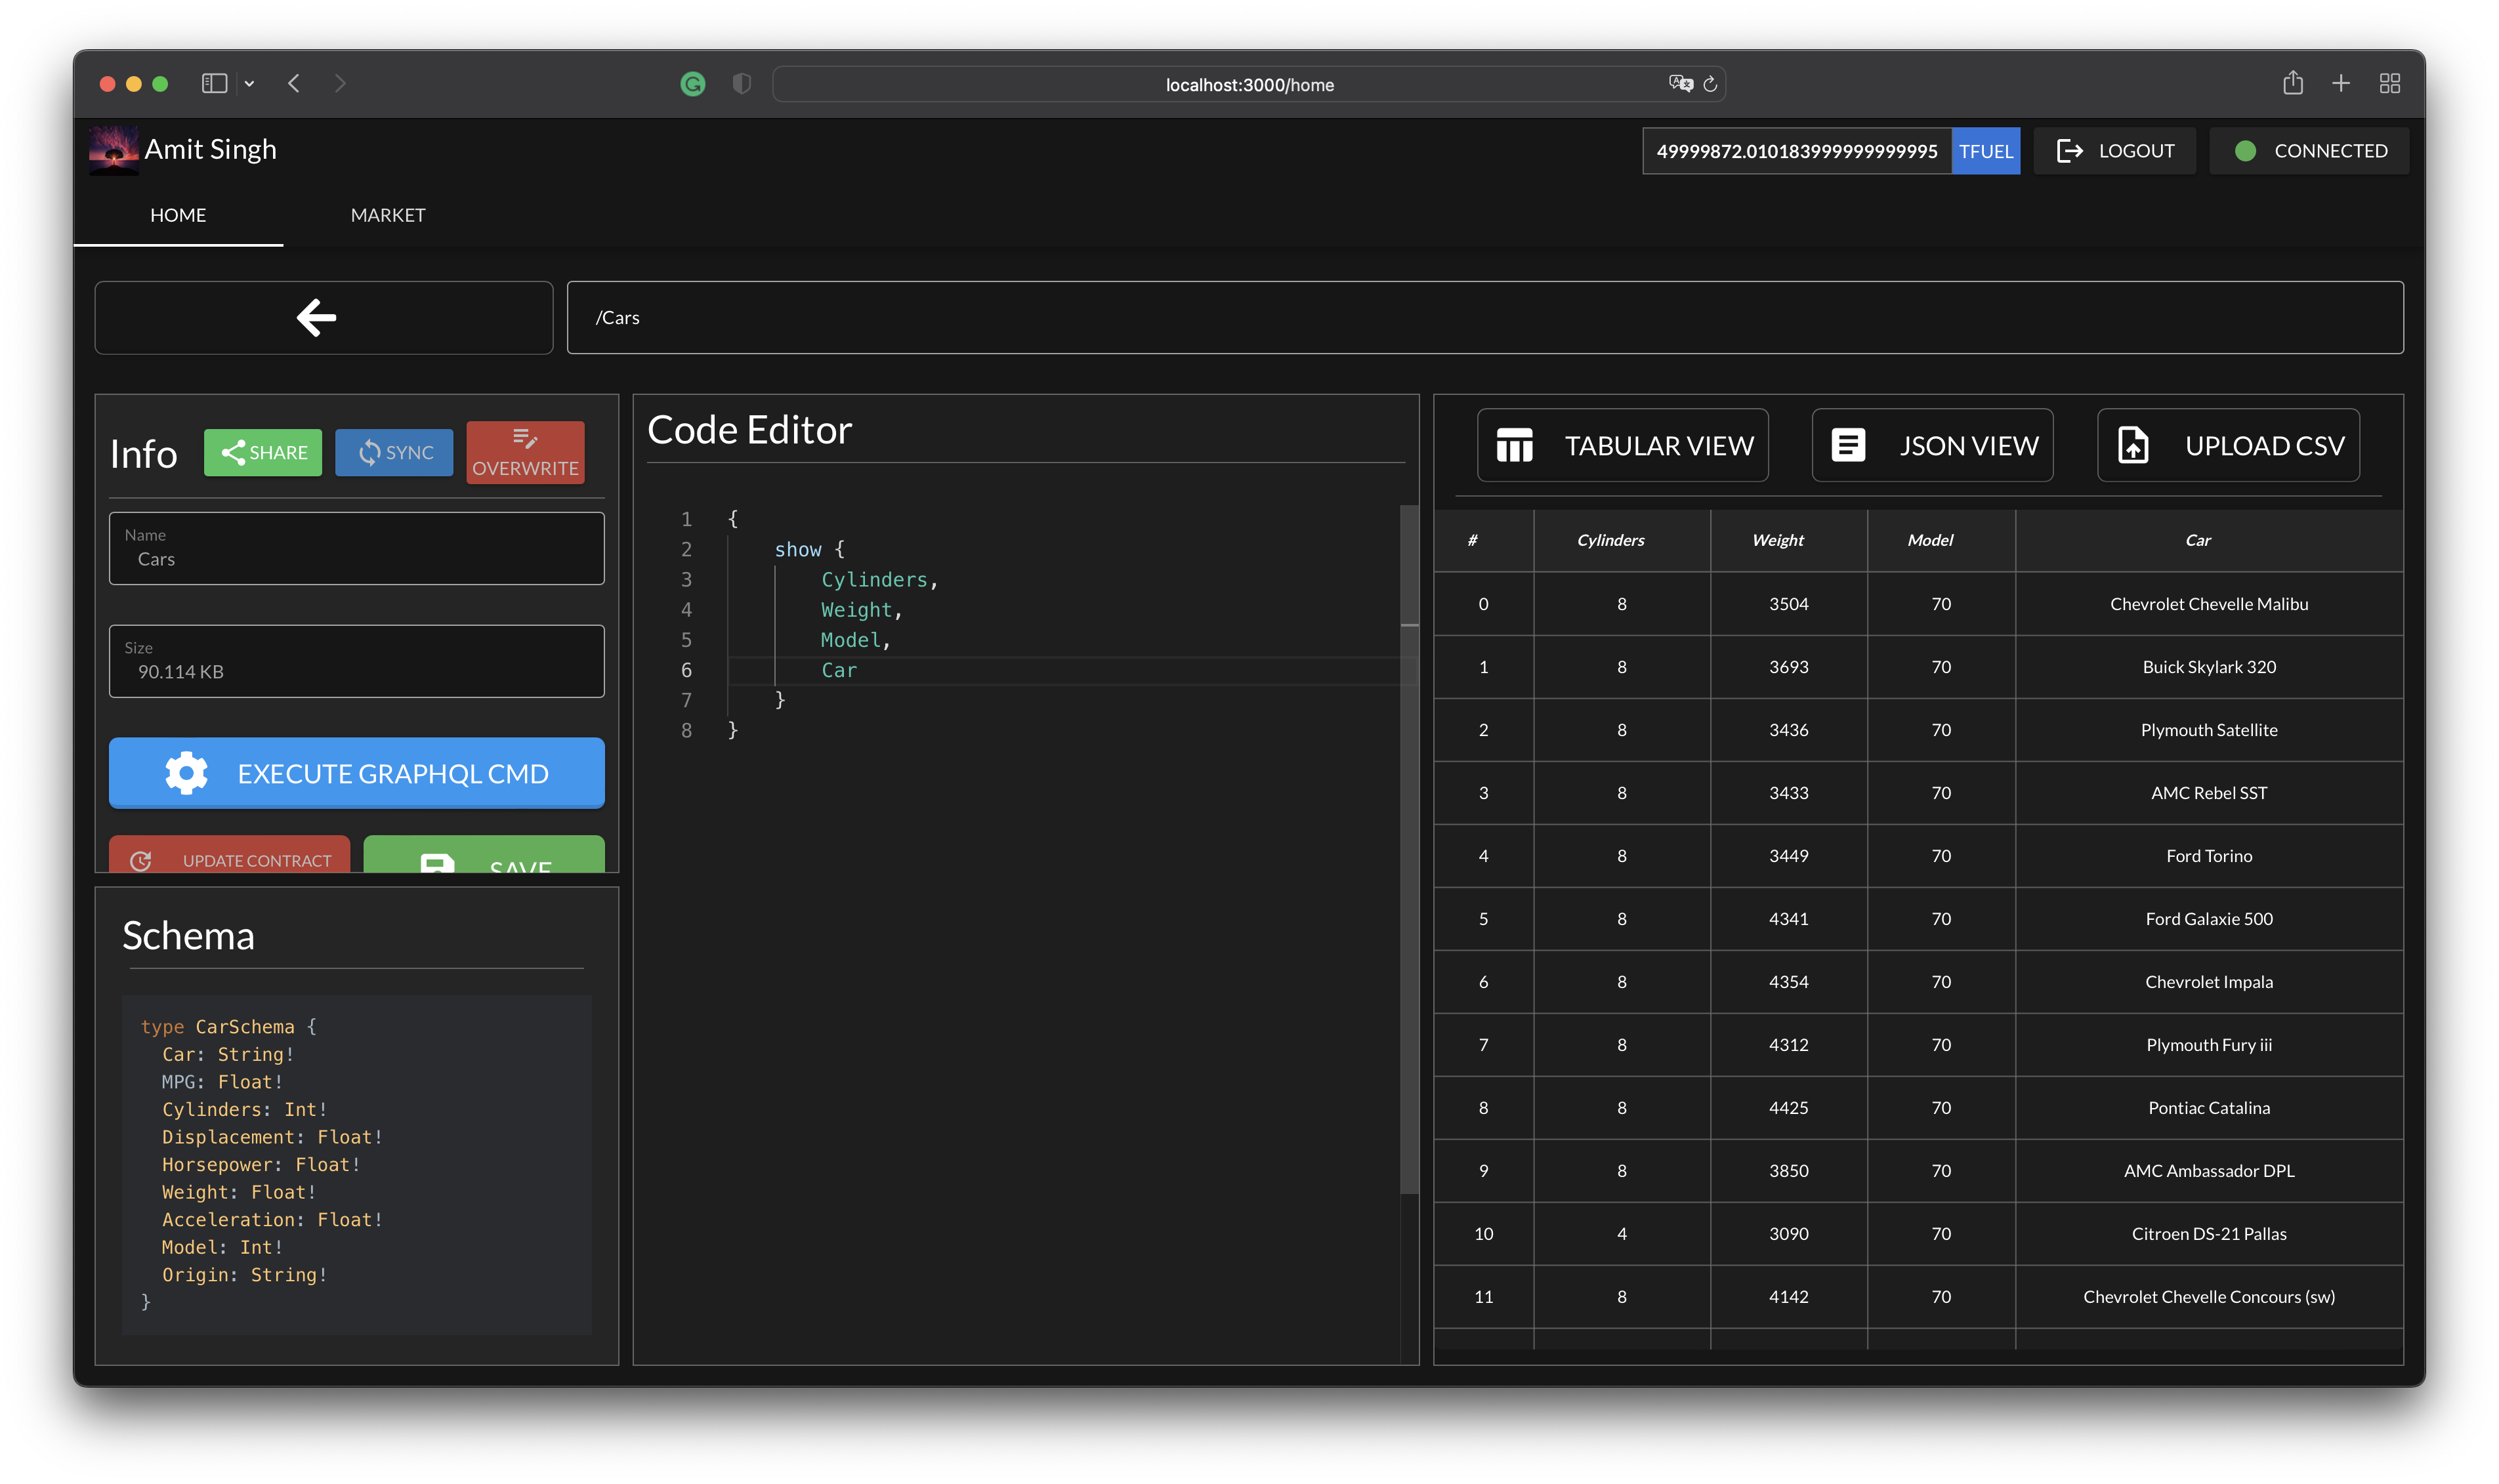Image resolution: width=2499 pixels, height=1484 pixels.
Task: Click the Update Contract button
Action: pyautogui.click(x=230, y=859)
